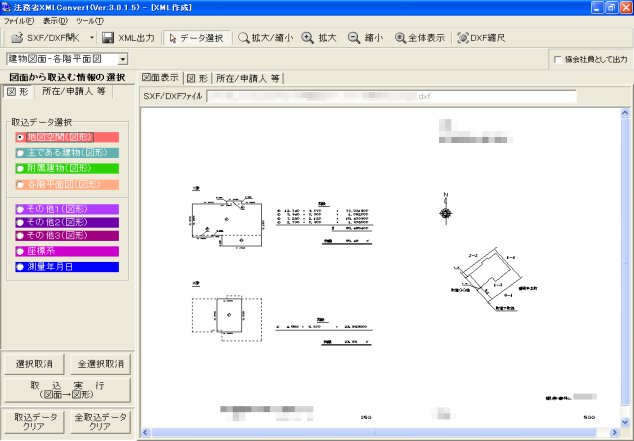Click the 縮小 zoom-out icon
Screen dimensions: 634x441
[x=354, y=38]
